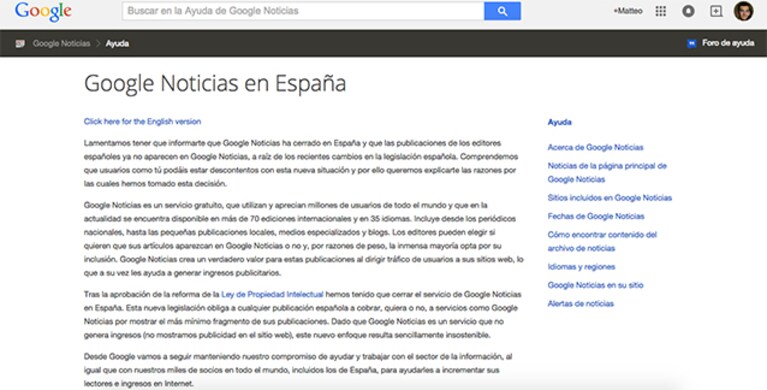
Task: Open Idiomas y regiones link
Action: (x=581, y=267)
